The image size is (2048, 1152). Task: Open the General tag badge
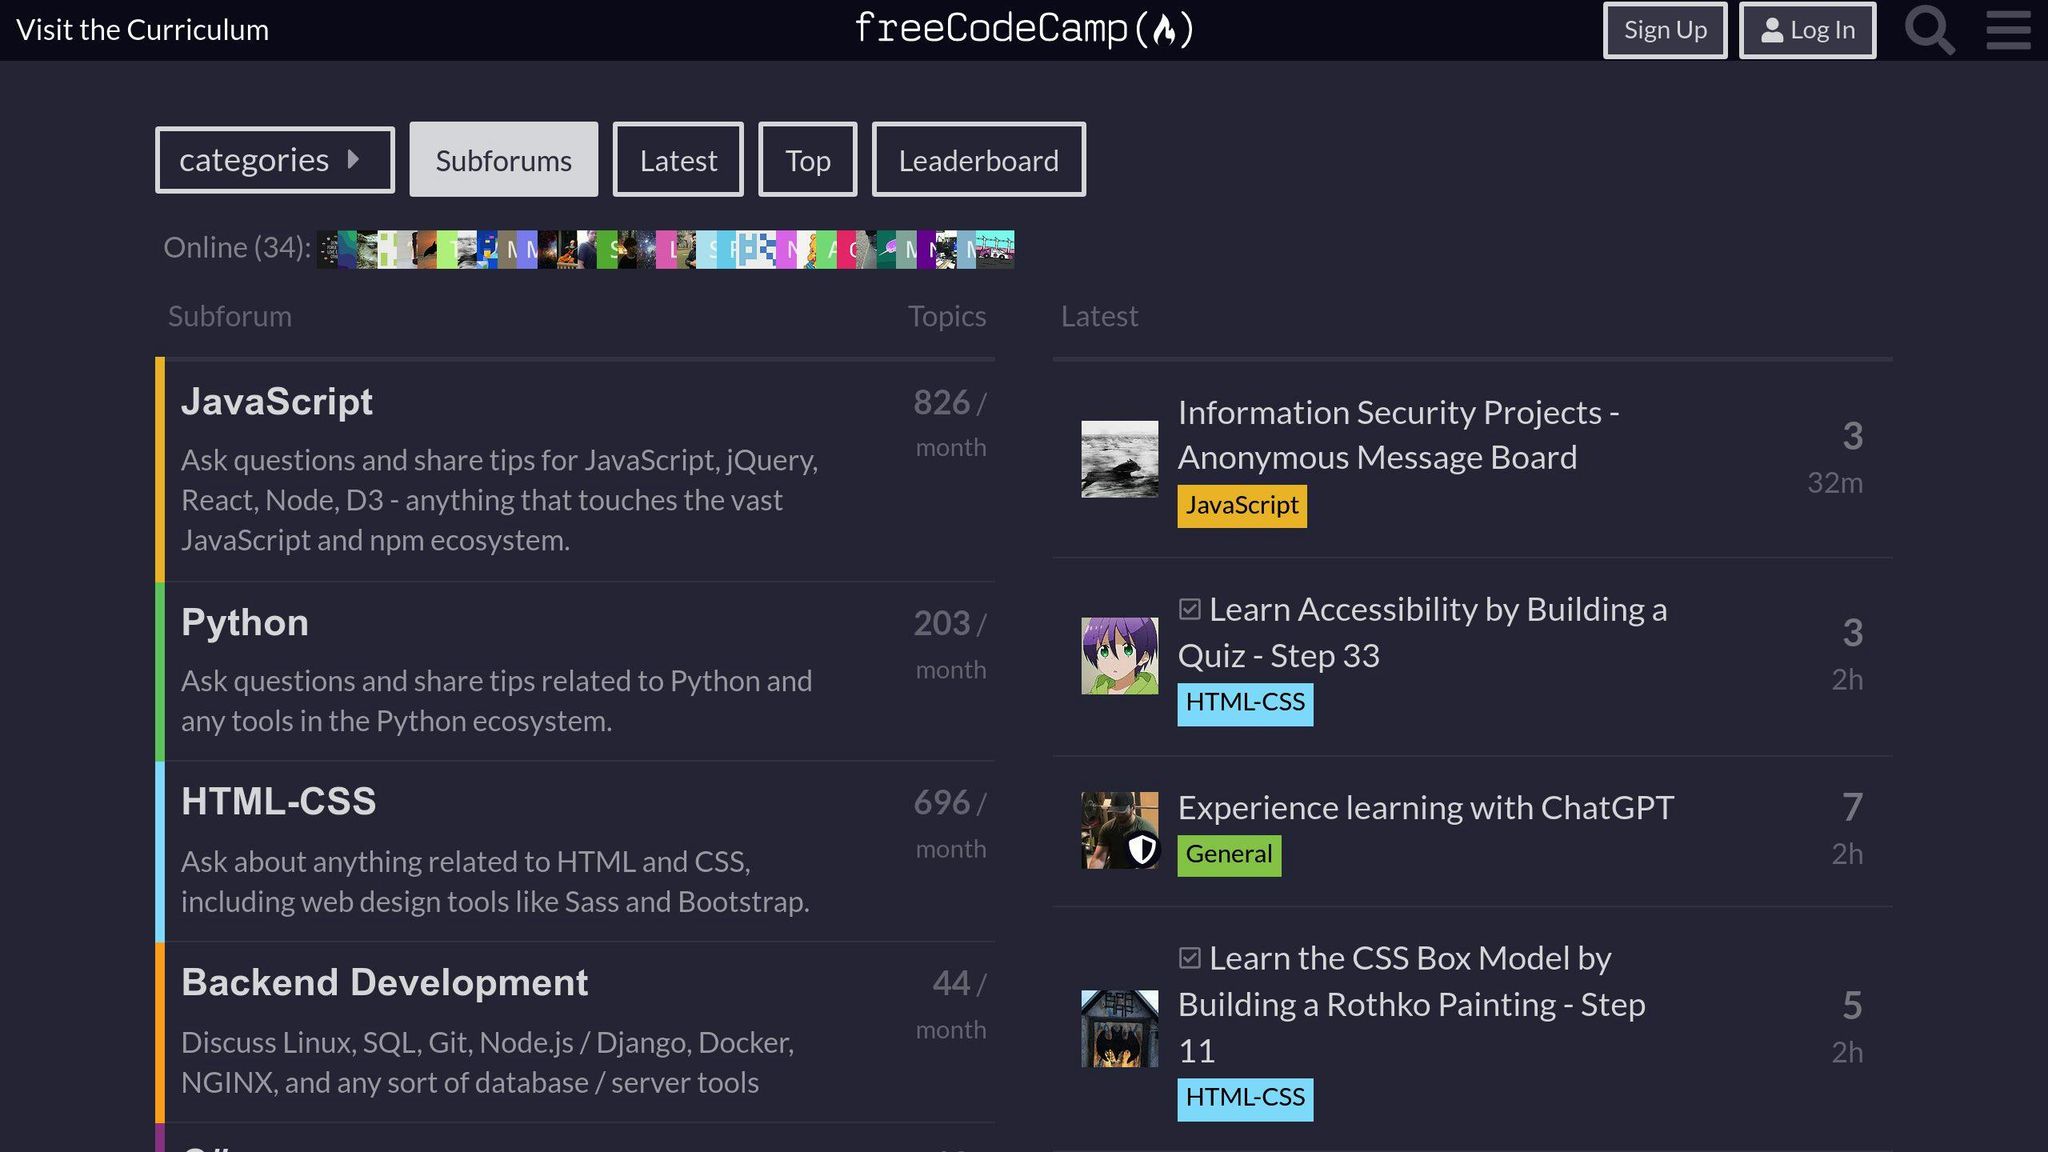(1229, 854)
